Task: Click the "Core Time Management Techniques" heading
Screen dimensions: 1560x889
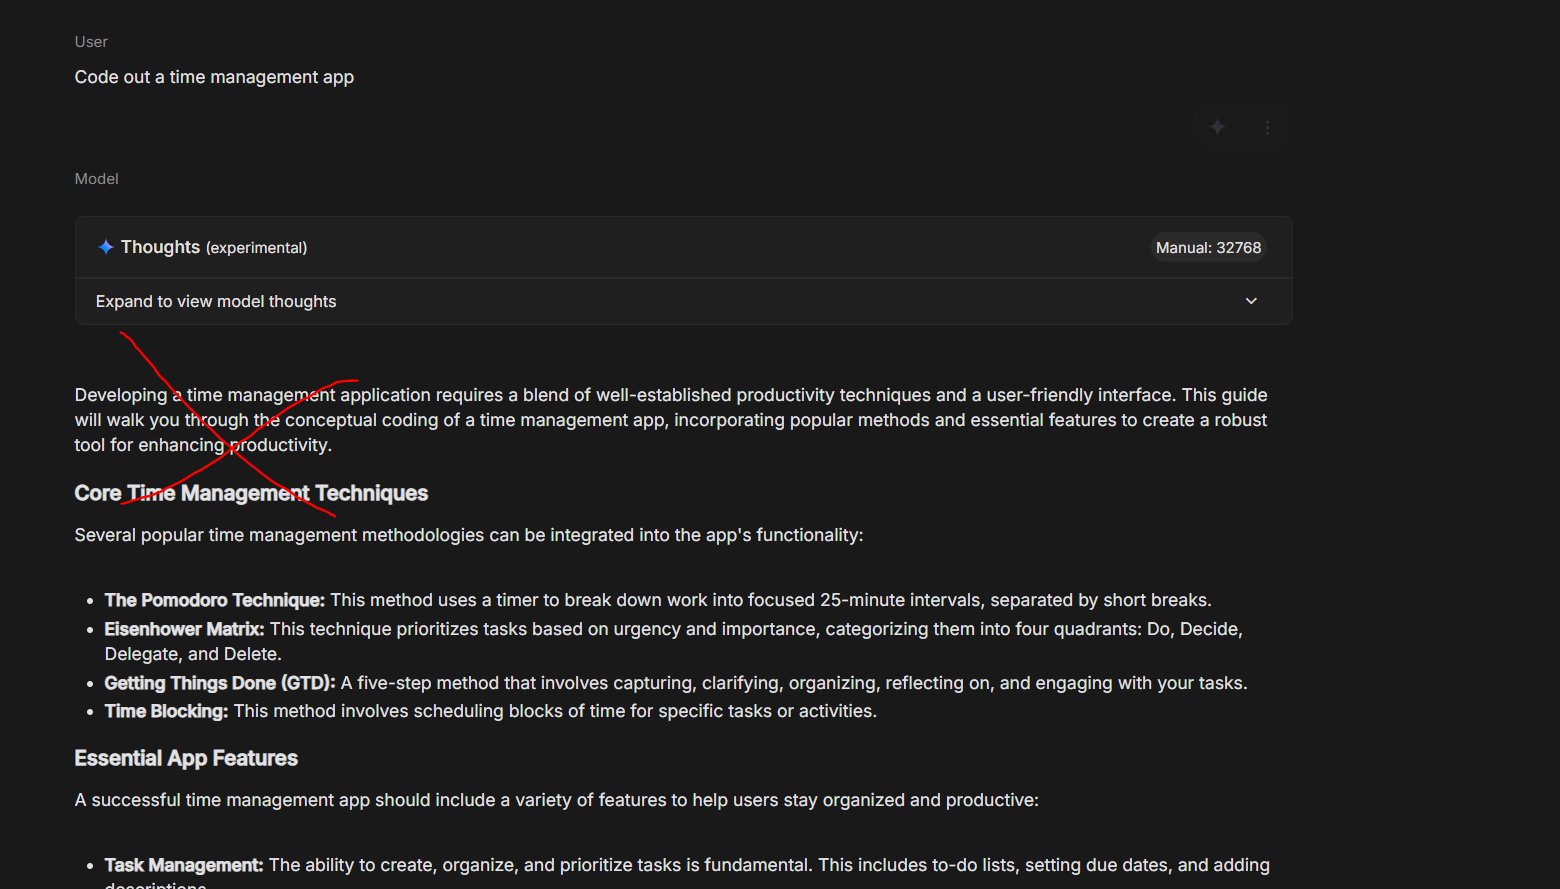Action: click(251, 493)
